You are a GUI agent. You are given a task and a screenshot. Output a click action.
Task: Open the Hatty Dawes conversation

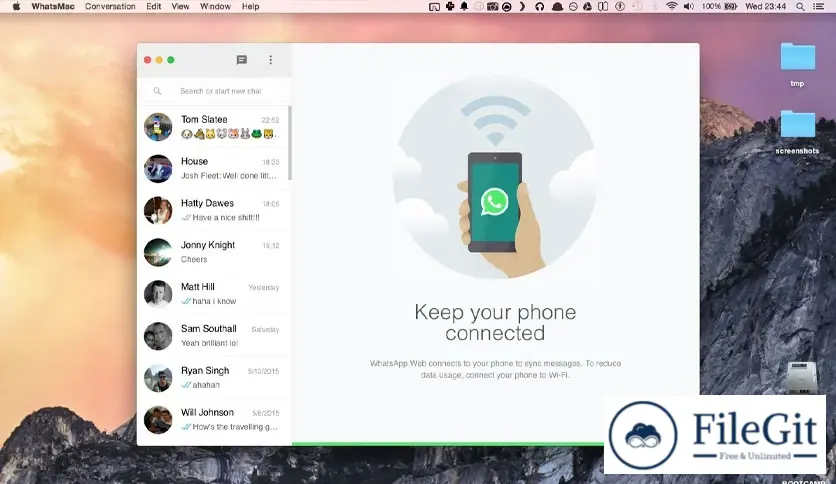pyautogui.click(x=214, y=211)
